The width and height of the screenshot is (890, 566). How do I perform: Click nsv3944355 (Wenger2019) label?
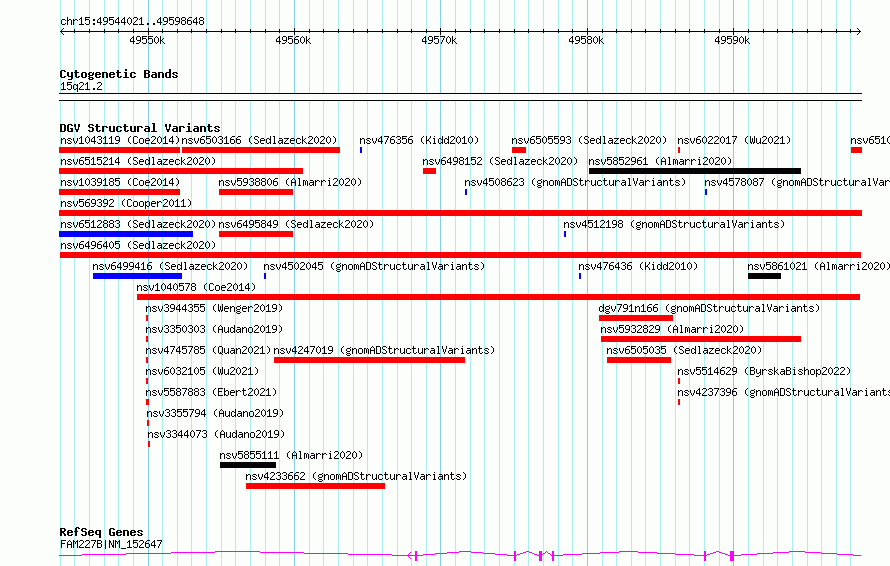(214, 308)
